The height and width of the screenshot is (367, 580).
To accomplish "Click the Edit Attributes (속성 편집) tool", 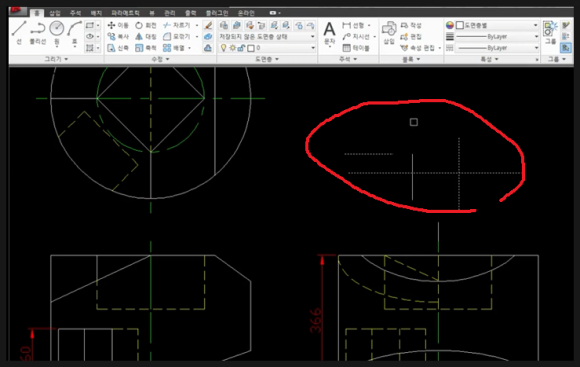I will 418,48.
